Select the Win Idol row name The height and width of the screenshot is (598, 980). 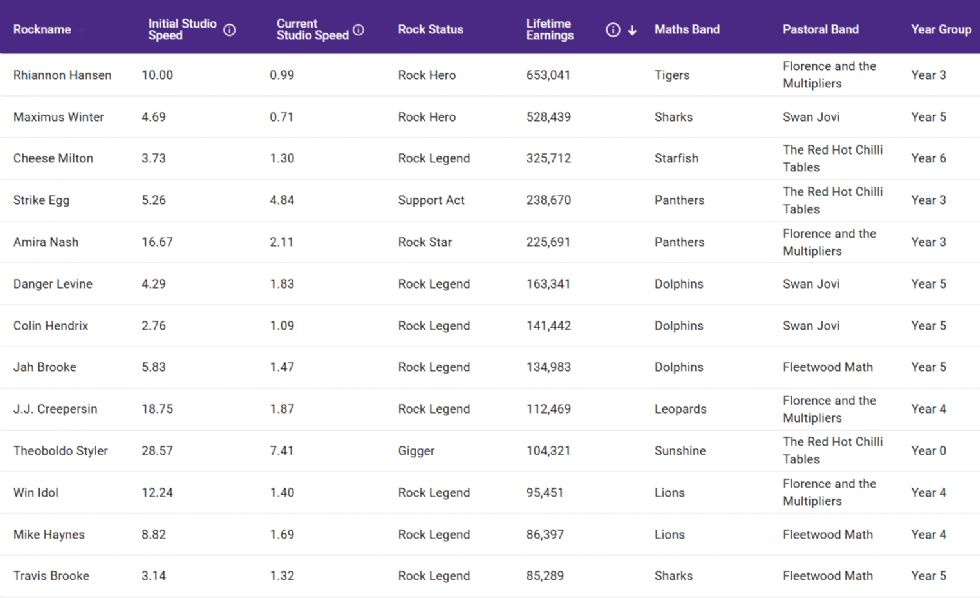(x=36, y=493)
